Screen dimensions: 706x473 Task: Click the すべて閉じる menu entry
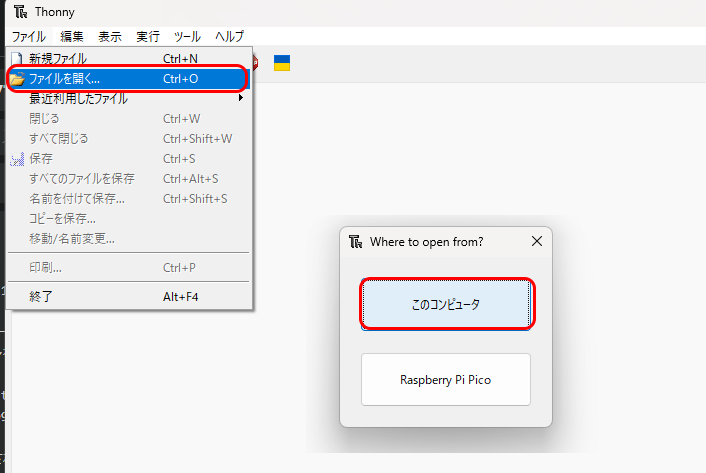point(129,139)
